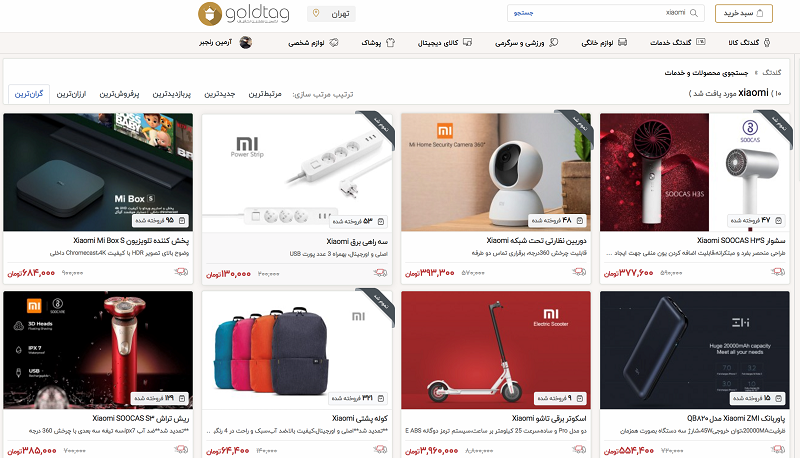The height and width of the screenshot is (458, 800).
Task: Open the لوازم شخصی category menu
Action: (x=313, y=43)
